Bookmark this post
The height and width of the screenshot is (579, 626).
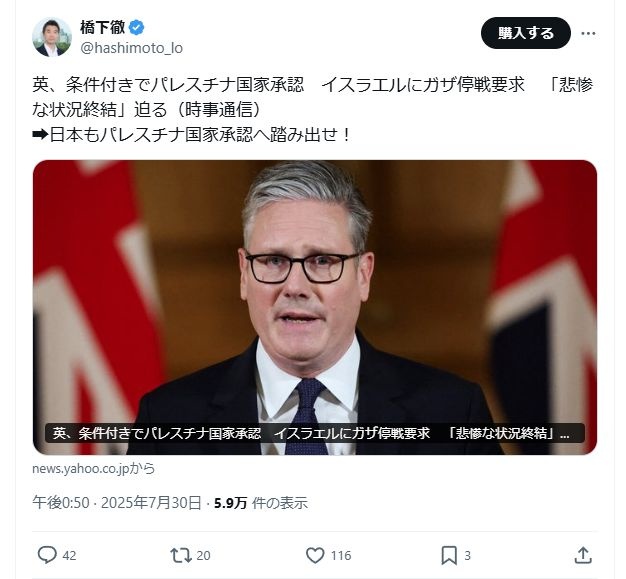tap(449, 555)
